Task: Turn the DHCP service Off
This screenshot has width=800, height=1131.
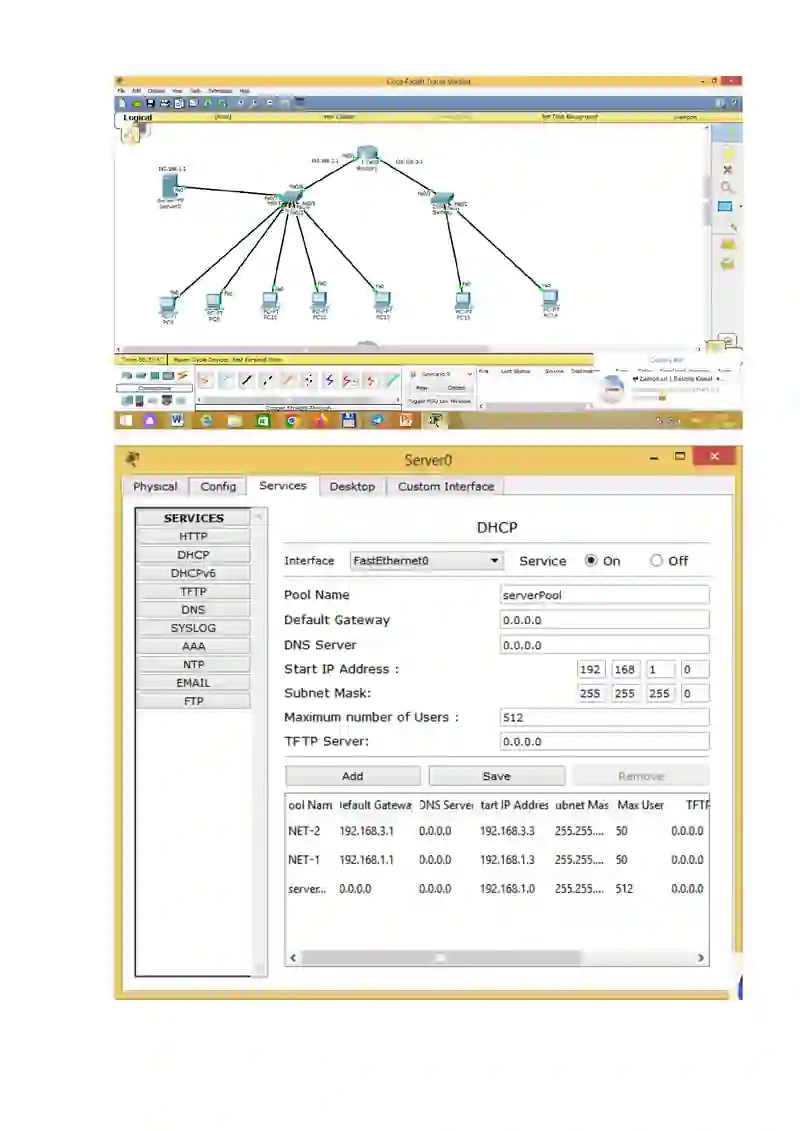Action: click(x=656, y=560)
